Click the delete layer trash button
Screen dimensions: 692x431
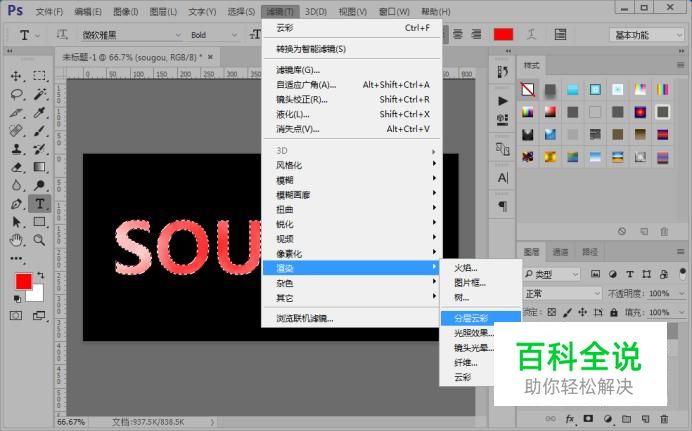click(664, 419)
